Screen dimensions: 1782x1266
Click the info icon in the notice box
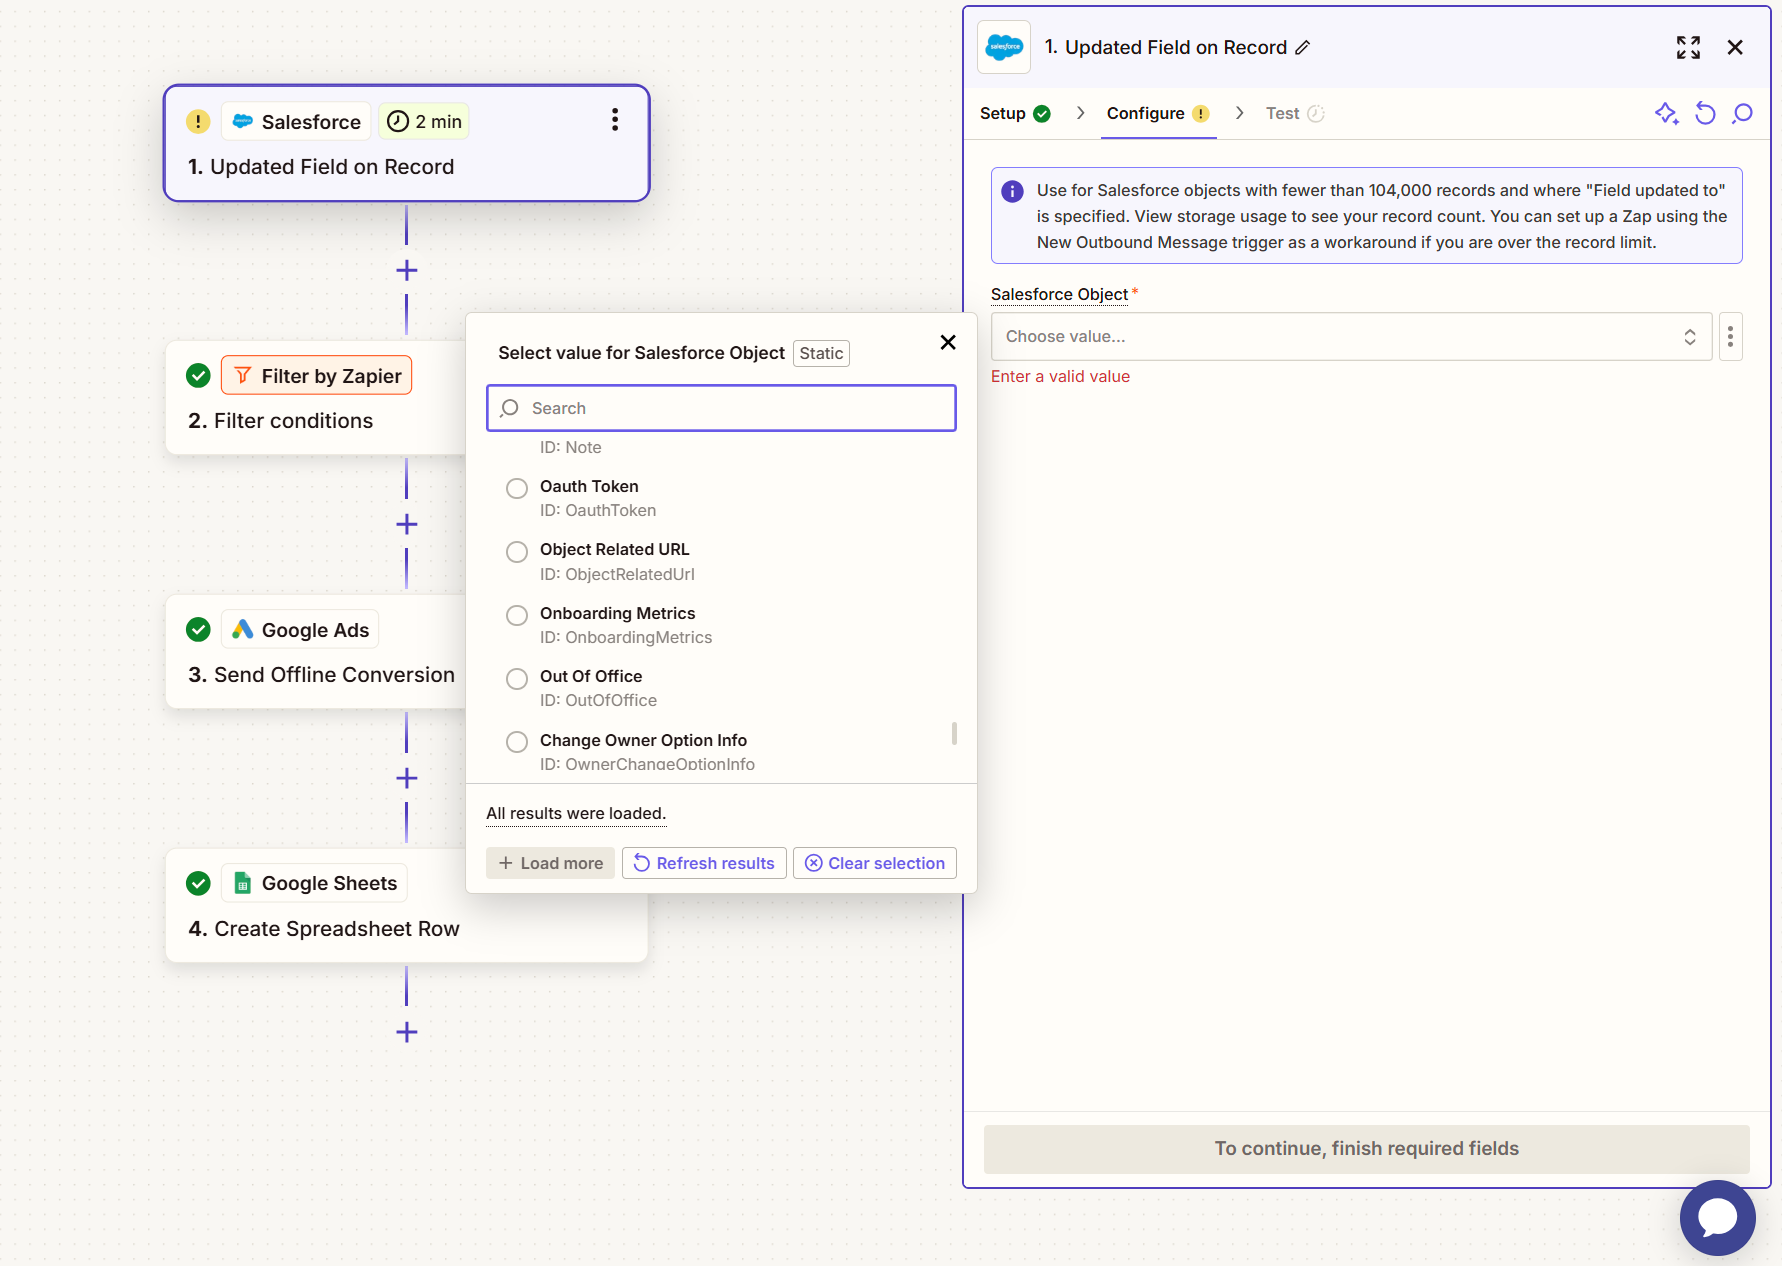point(1012,191)
